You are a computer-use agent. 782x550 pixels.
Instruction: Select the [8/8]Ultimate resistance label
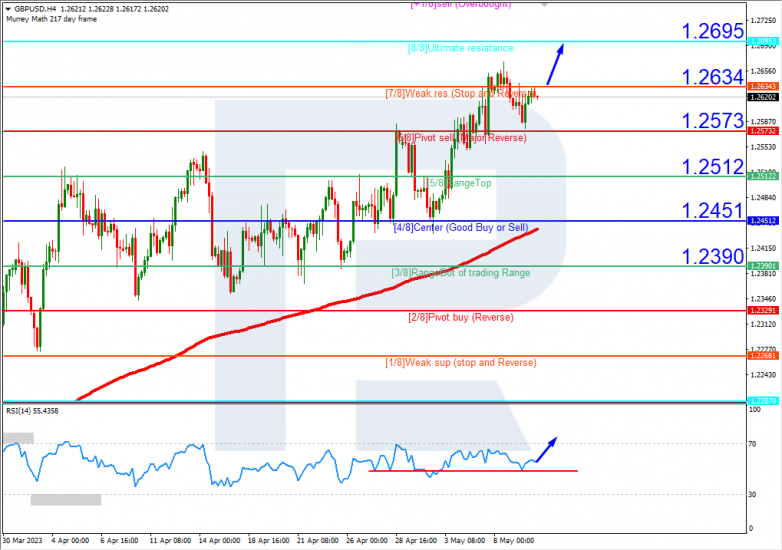pyautogui.click(x=460, y=48)
